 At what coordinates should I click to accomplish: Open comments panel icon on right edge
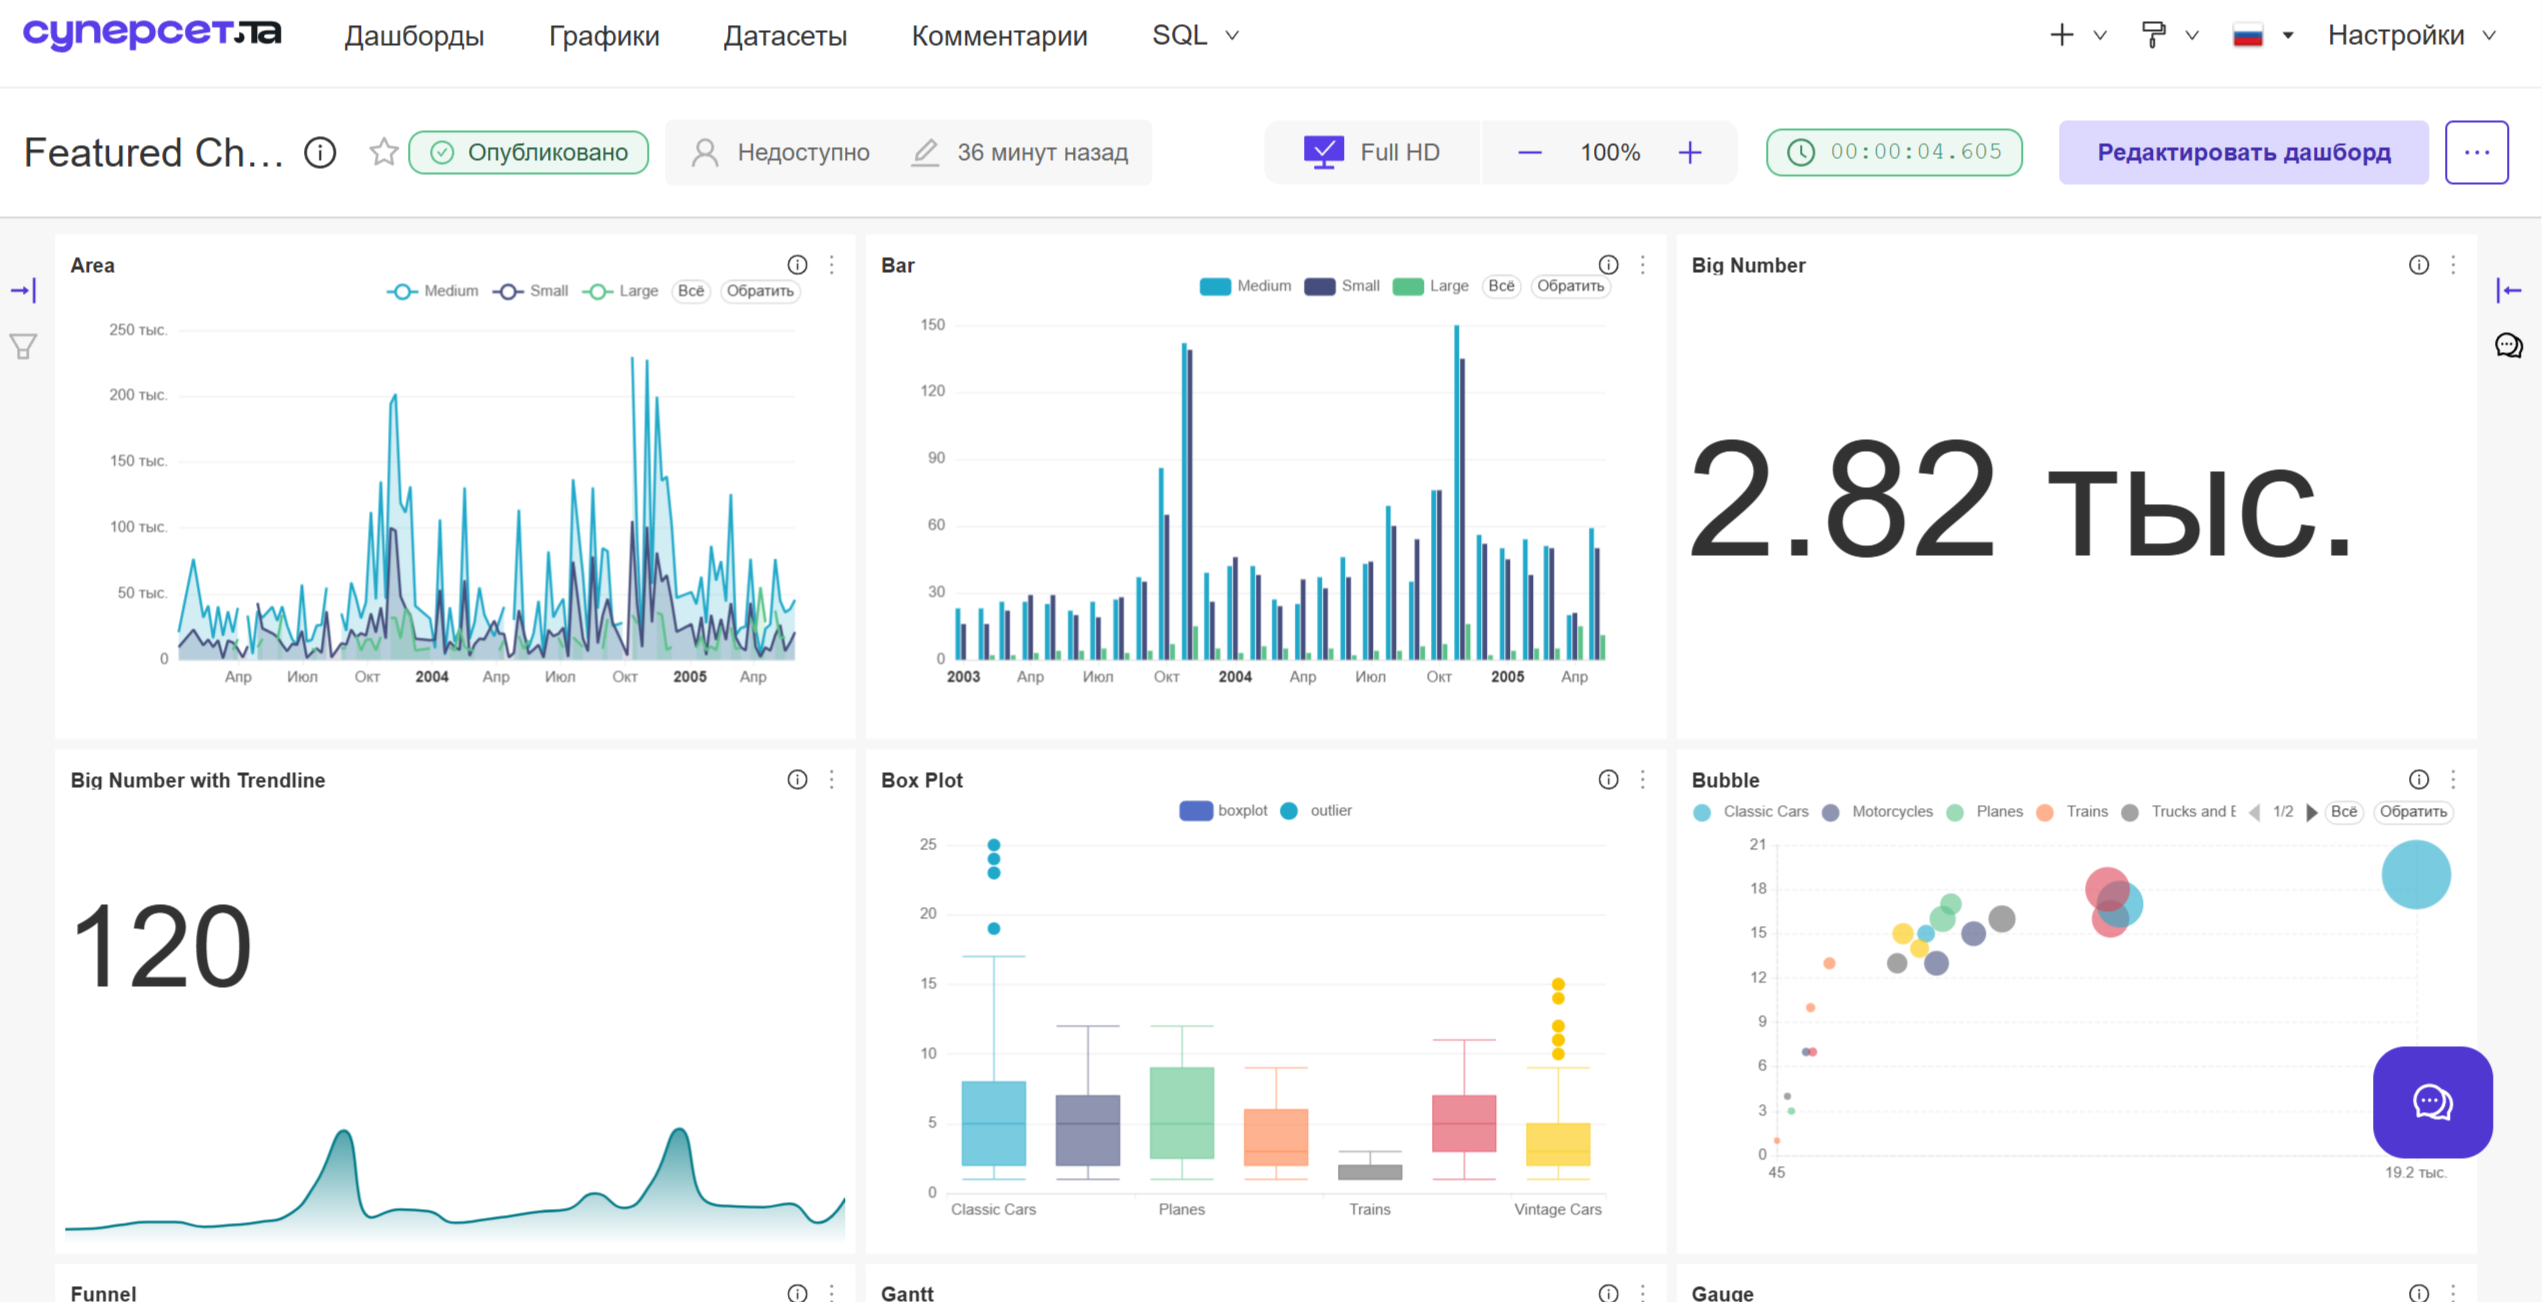point(2508,346)
